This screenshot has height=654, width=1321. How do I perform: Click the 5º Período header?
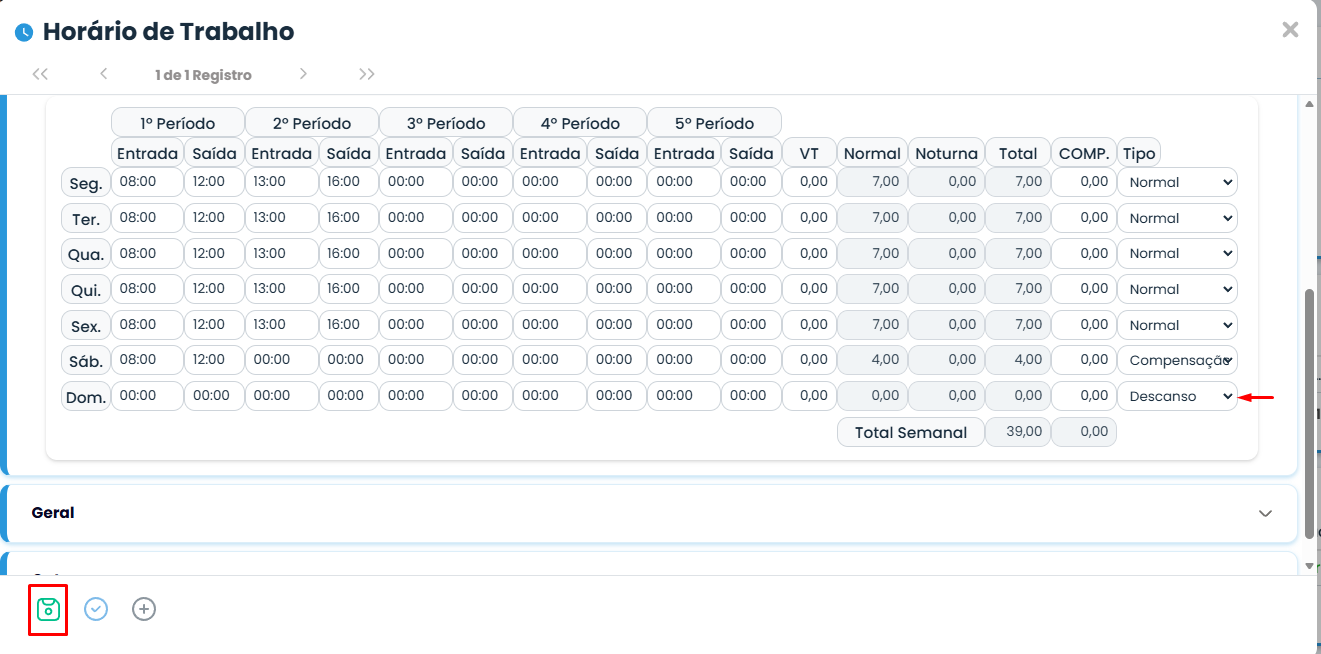pos(714,123)
